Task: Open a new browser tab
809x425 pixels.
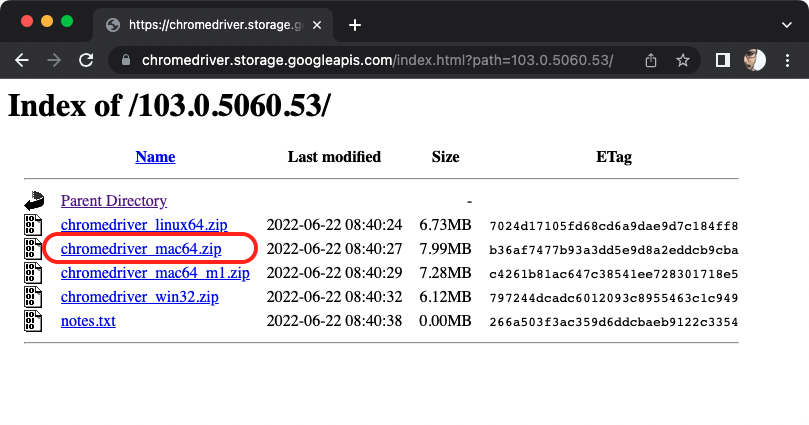Action: [355, 25]
